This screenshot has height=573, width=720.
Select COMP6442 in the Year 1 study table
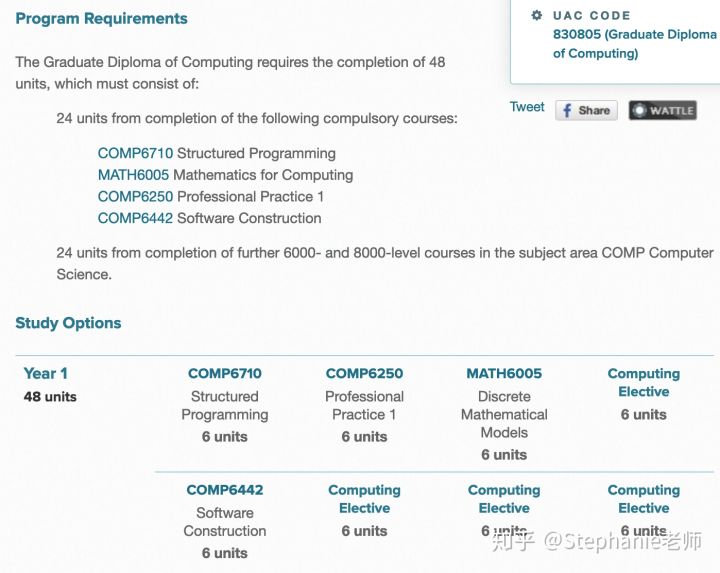coord(225,490)
